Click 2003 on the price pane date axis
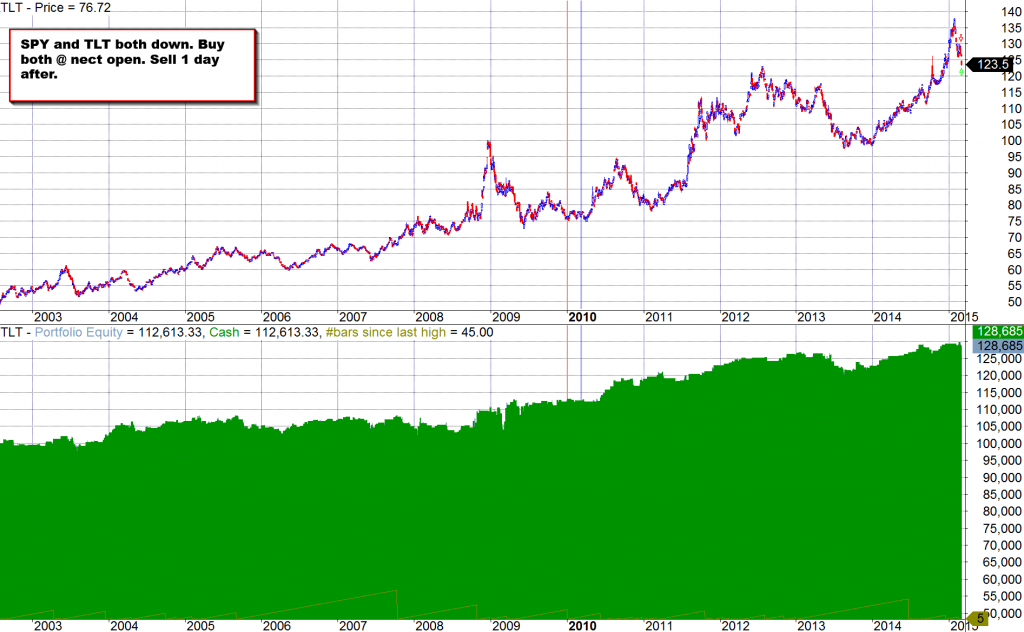Viewport: 1024px width, 632px height. coord(48,317)
